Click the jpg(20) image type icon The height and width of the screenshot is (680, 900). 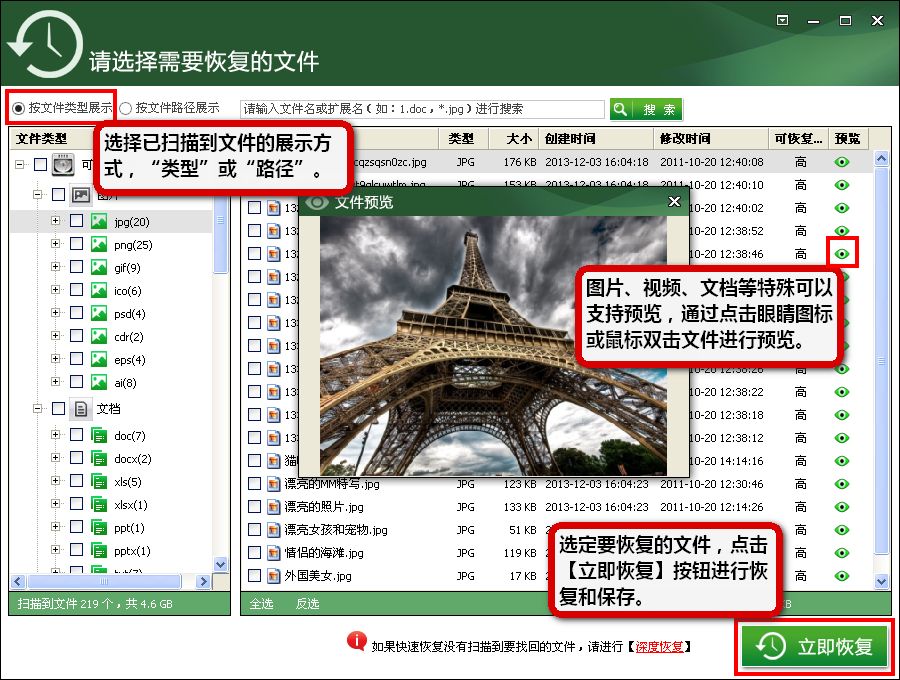coord(99,221)
